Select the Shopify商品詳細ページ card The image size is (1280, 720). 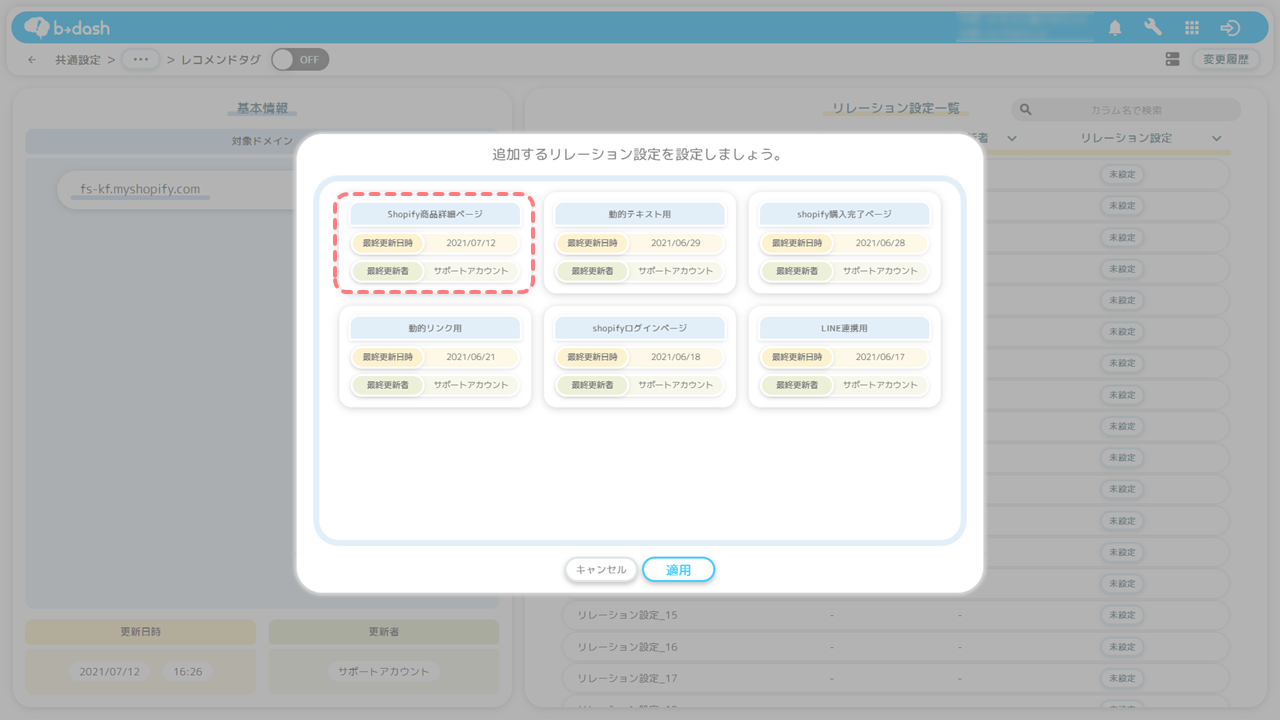click(x=435, y=243)
